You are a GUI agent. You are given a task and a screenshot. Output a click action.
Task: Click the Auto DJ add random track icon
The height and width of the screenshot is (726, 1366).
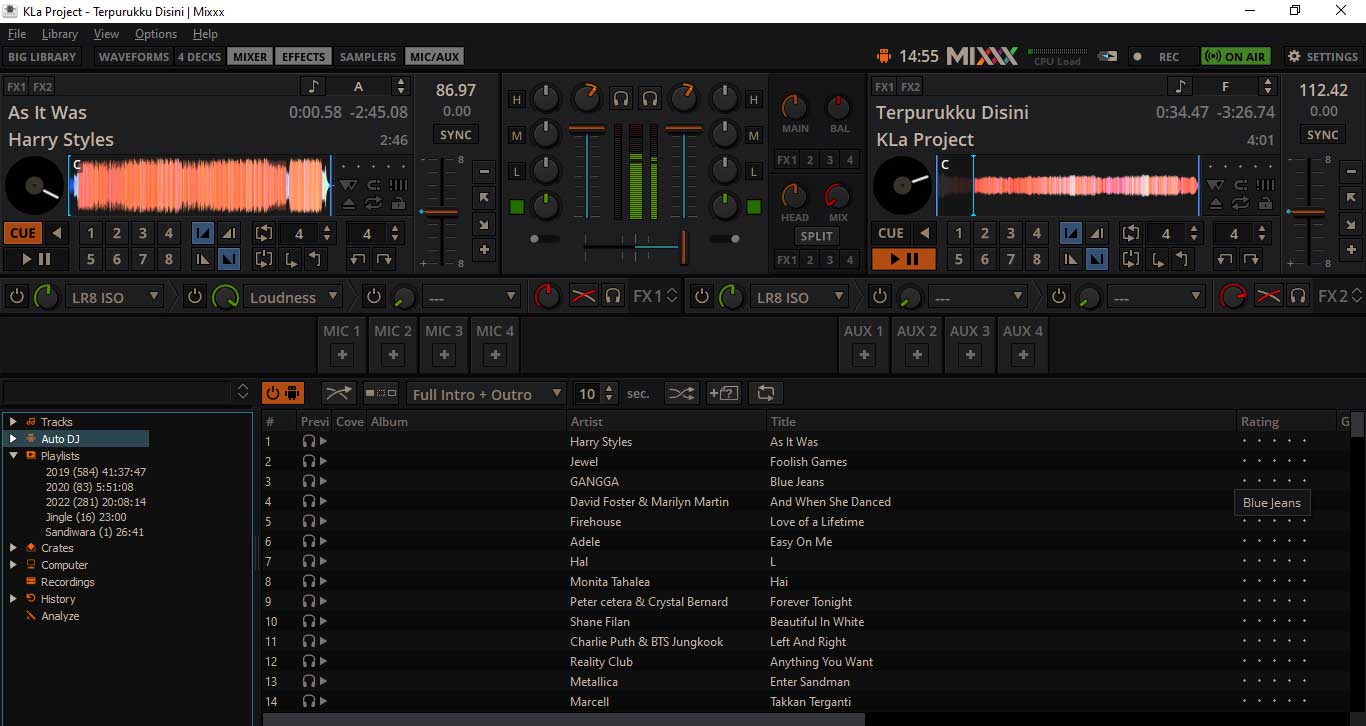723,394
